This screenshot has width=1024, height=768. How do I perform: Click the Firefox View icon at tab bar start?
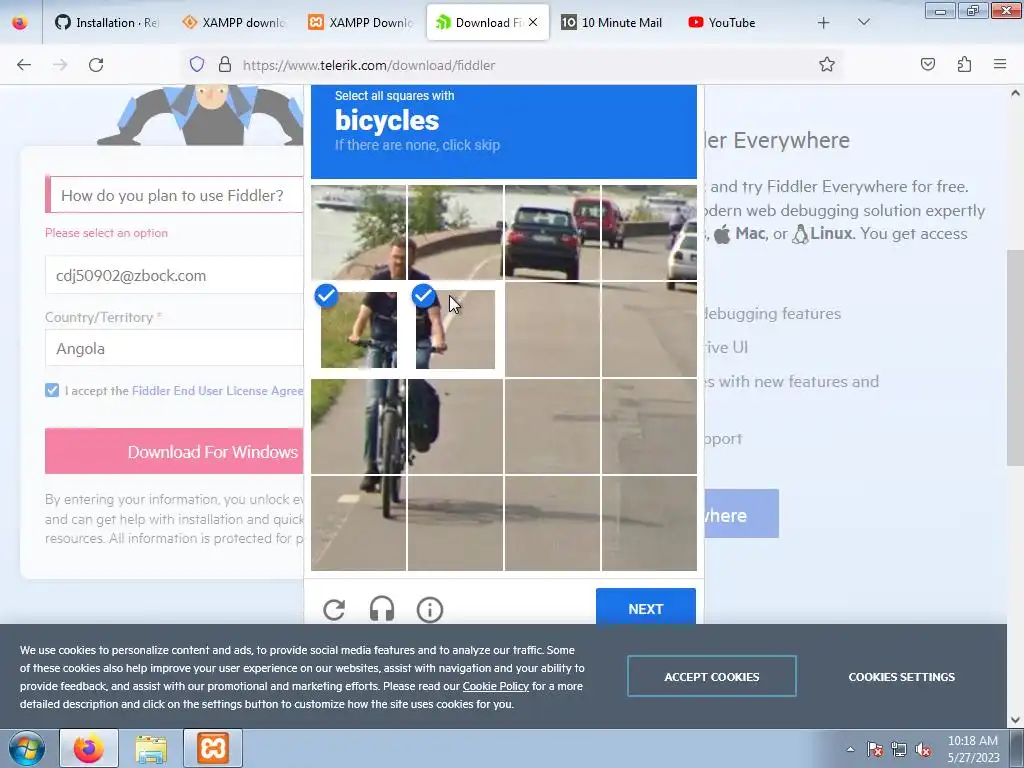tap(20, 23)
